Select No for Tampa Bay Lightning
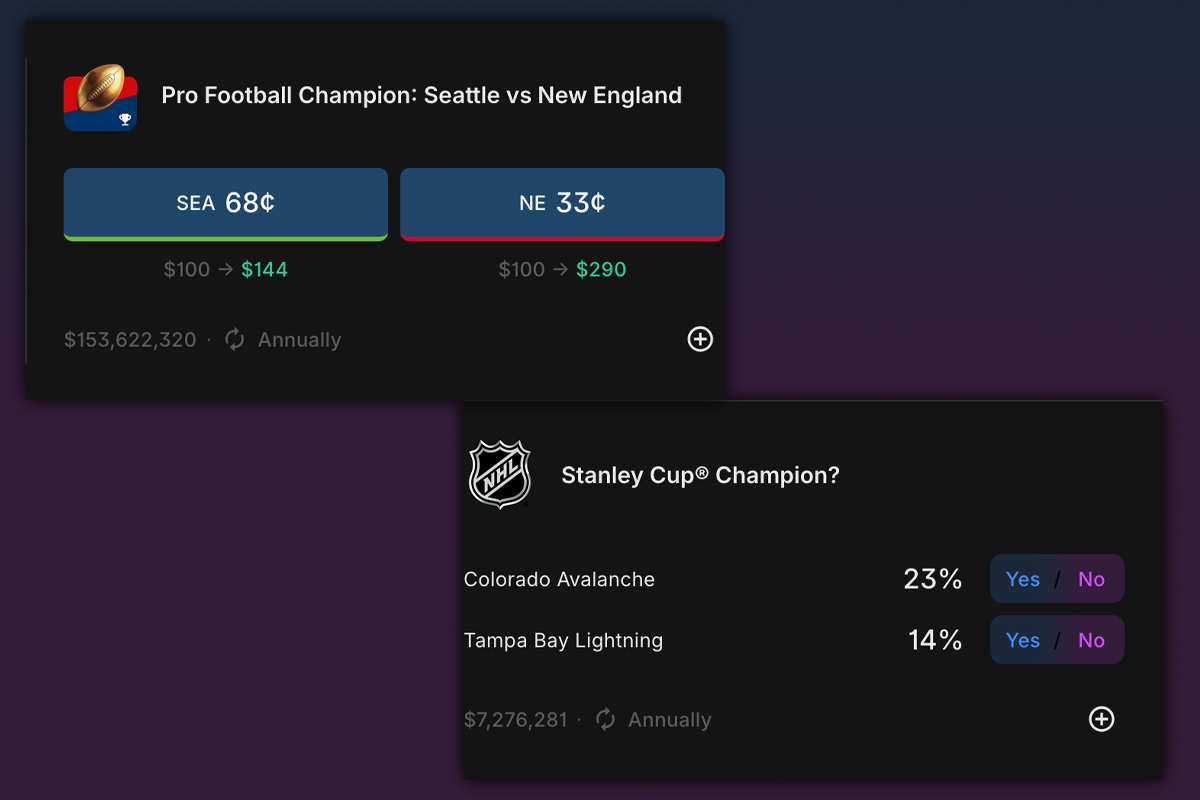 click(x=1091, y=640)
